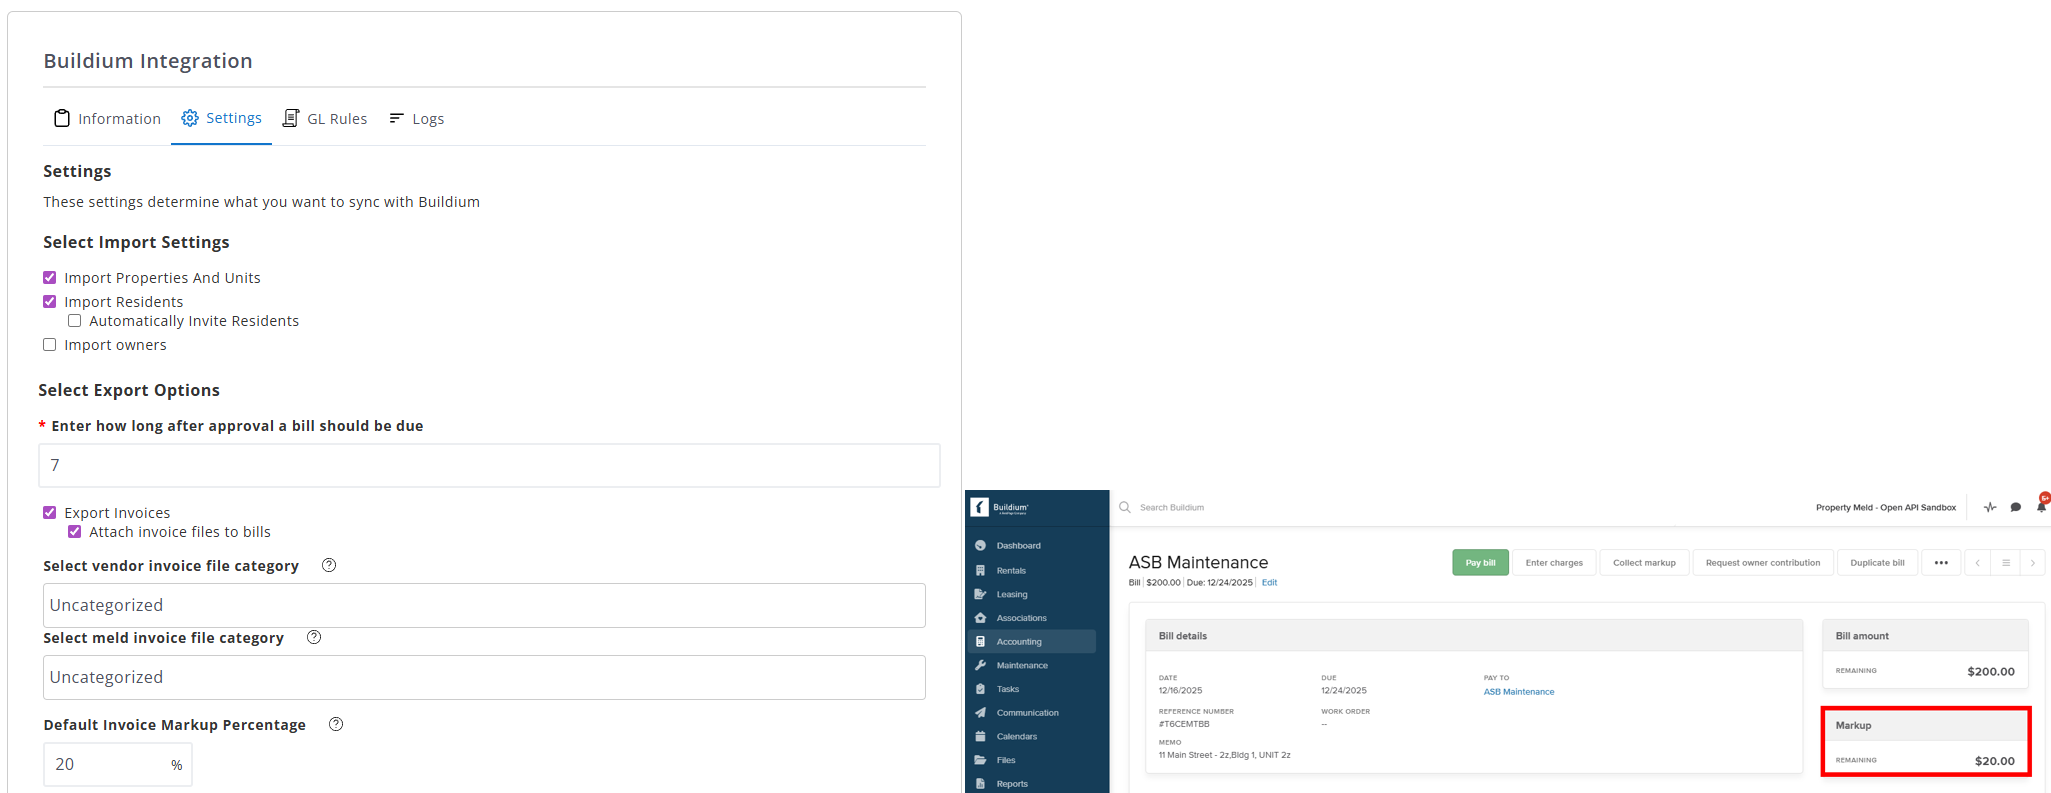Click the bill due days input field
This screenshot has width=2051, height=793.
[x=489, y=465]
